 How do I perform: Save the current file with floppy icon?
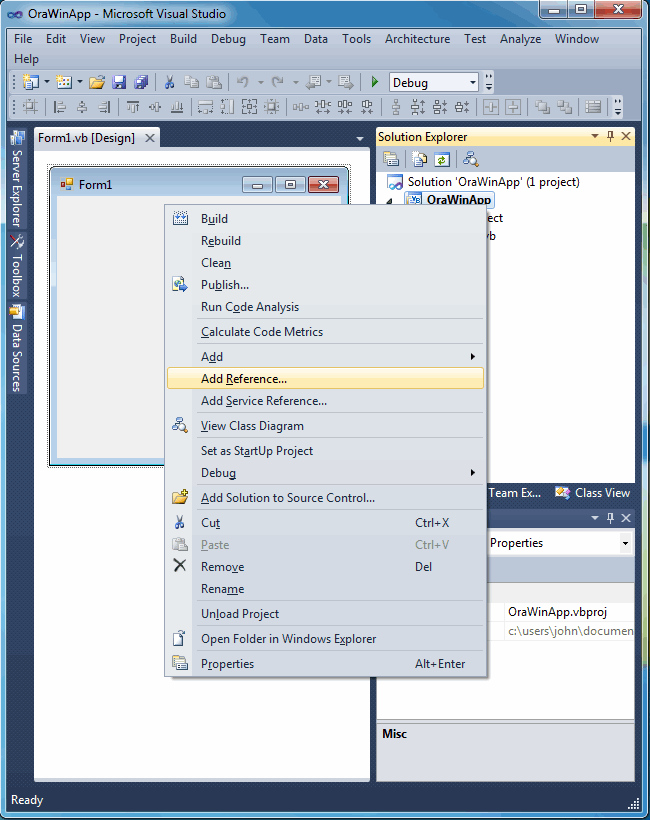pyautogui.click(x=119, y=82)
